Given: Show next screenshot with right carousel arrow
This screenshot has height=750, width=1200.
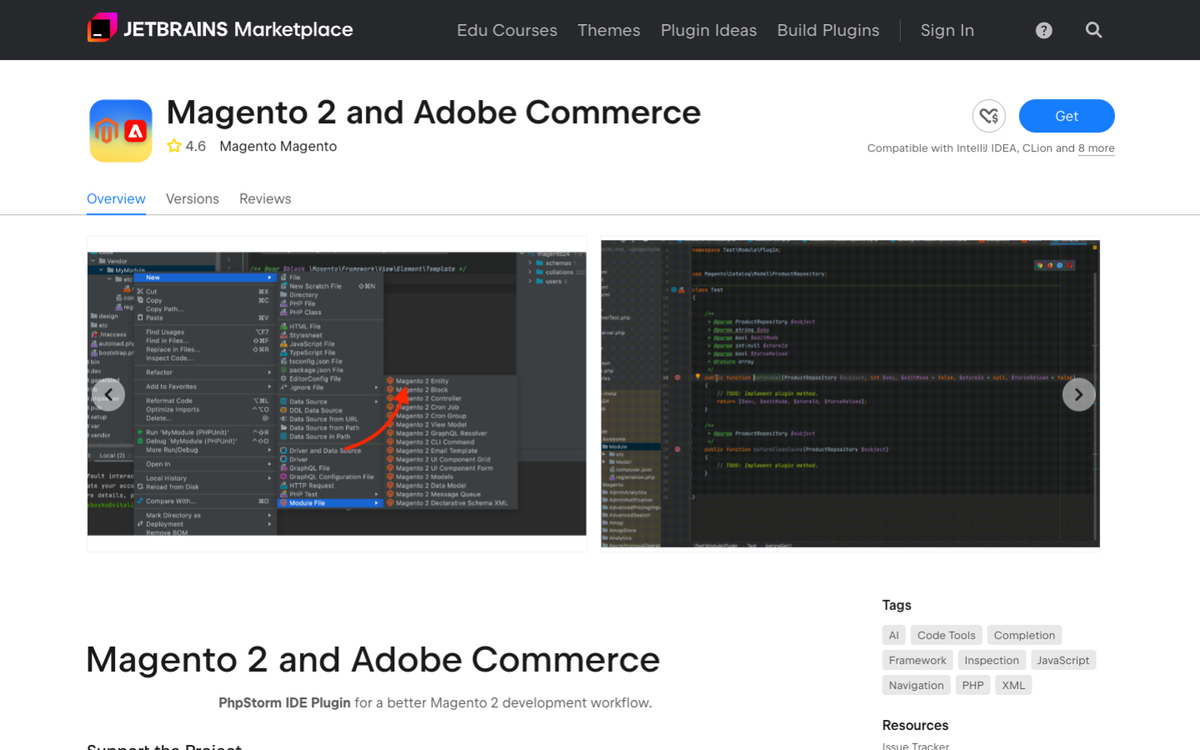Looking at the screenshot, I should click(x=1079, y=394).
